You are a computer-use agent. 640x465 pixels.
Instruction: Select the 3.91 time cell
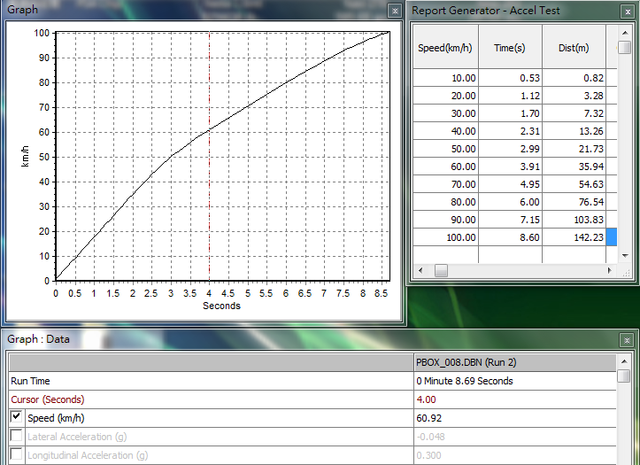tap(510, 166)
